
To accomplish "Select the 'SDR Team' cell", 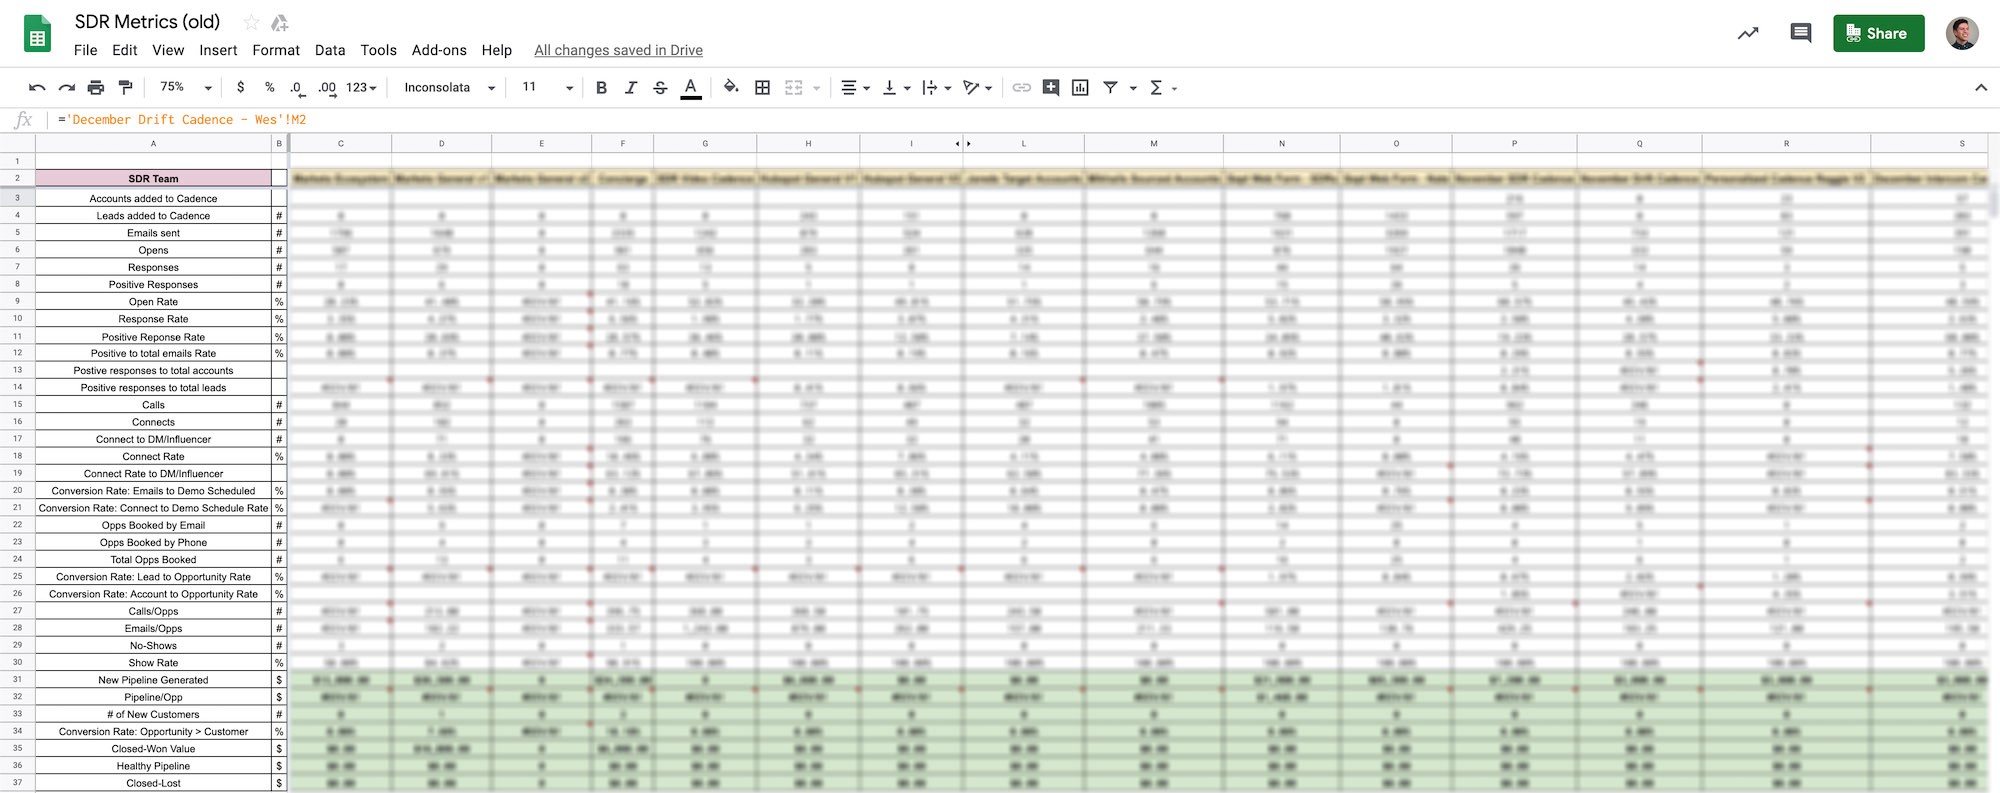I will pos(153,179).
